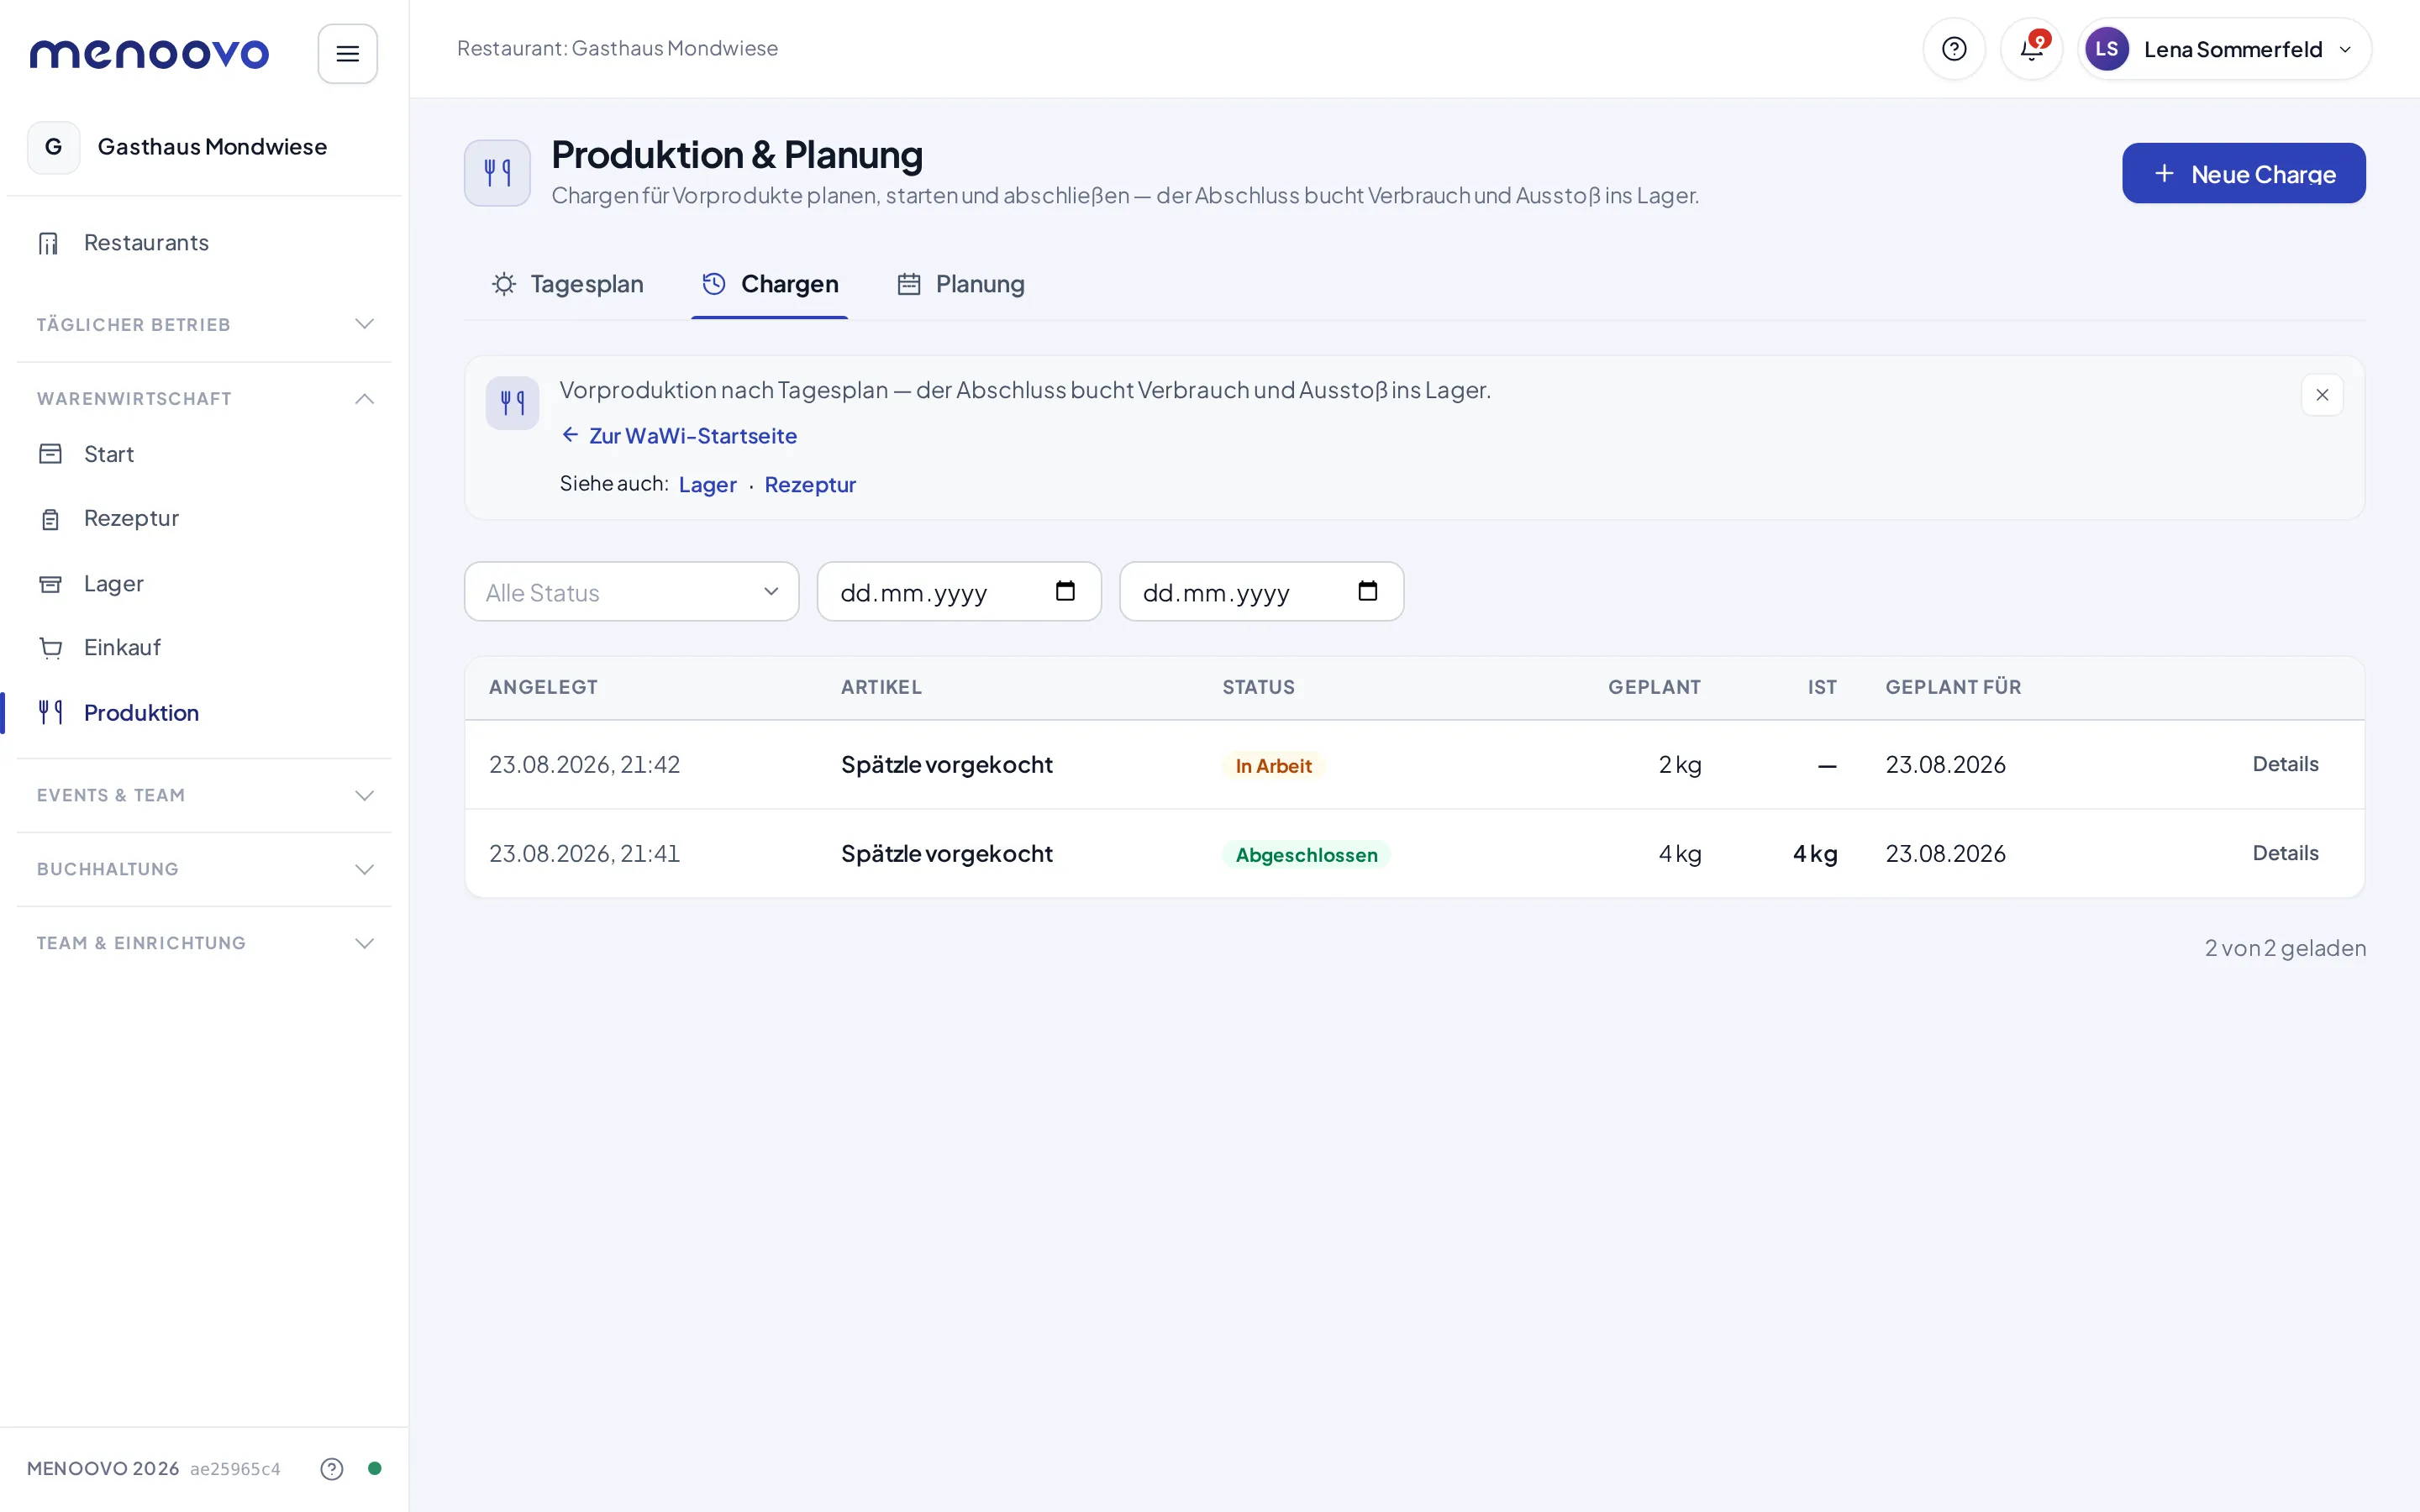
Task: Click the Start card icon in sidebar
Action: 50,454
